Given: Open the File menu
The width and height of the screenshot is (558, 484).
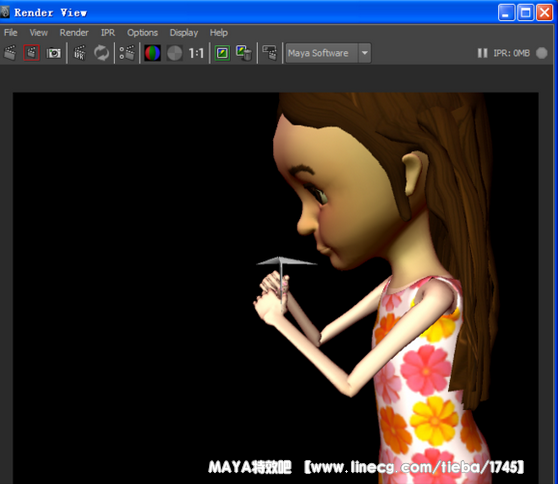Looking at the screenshot, I should click(x=10, y=33).
